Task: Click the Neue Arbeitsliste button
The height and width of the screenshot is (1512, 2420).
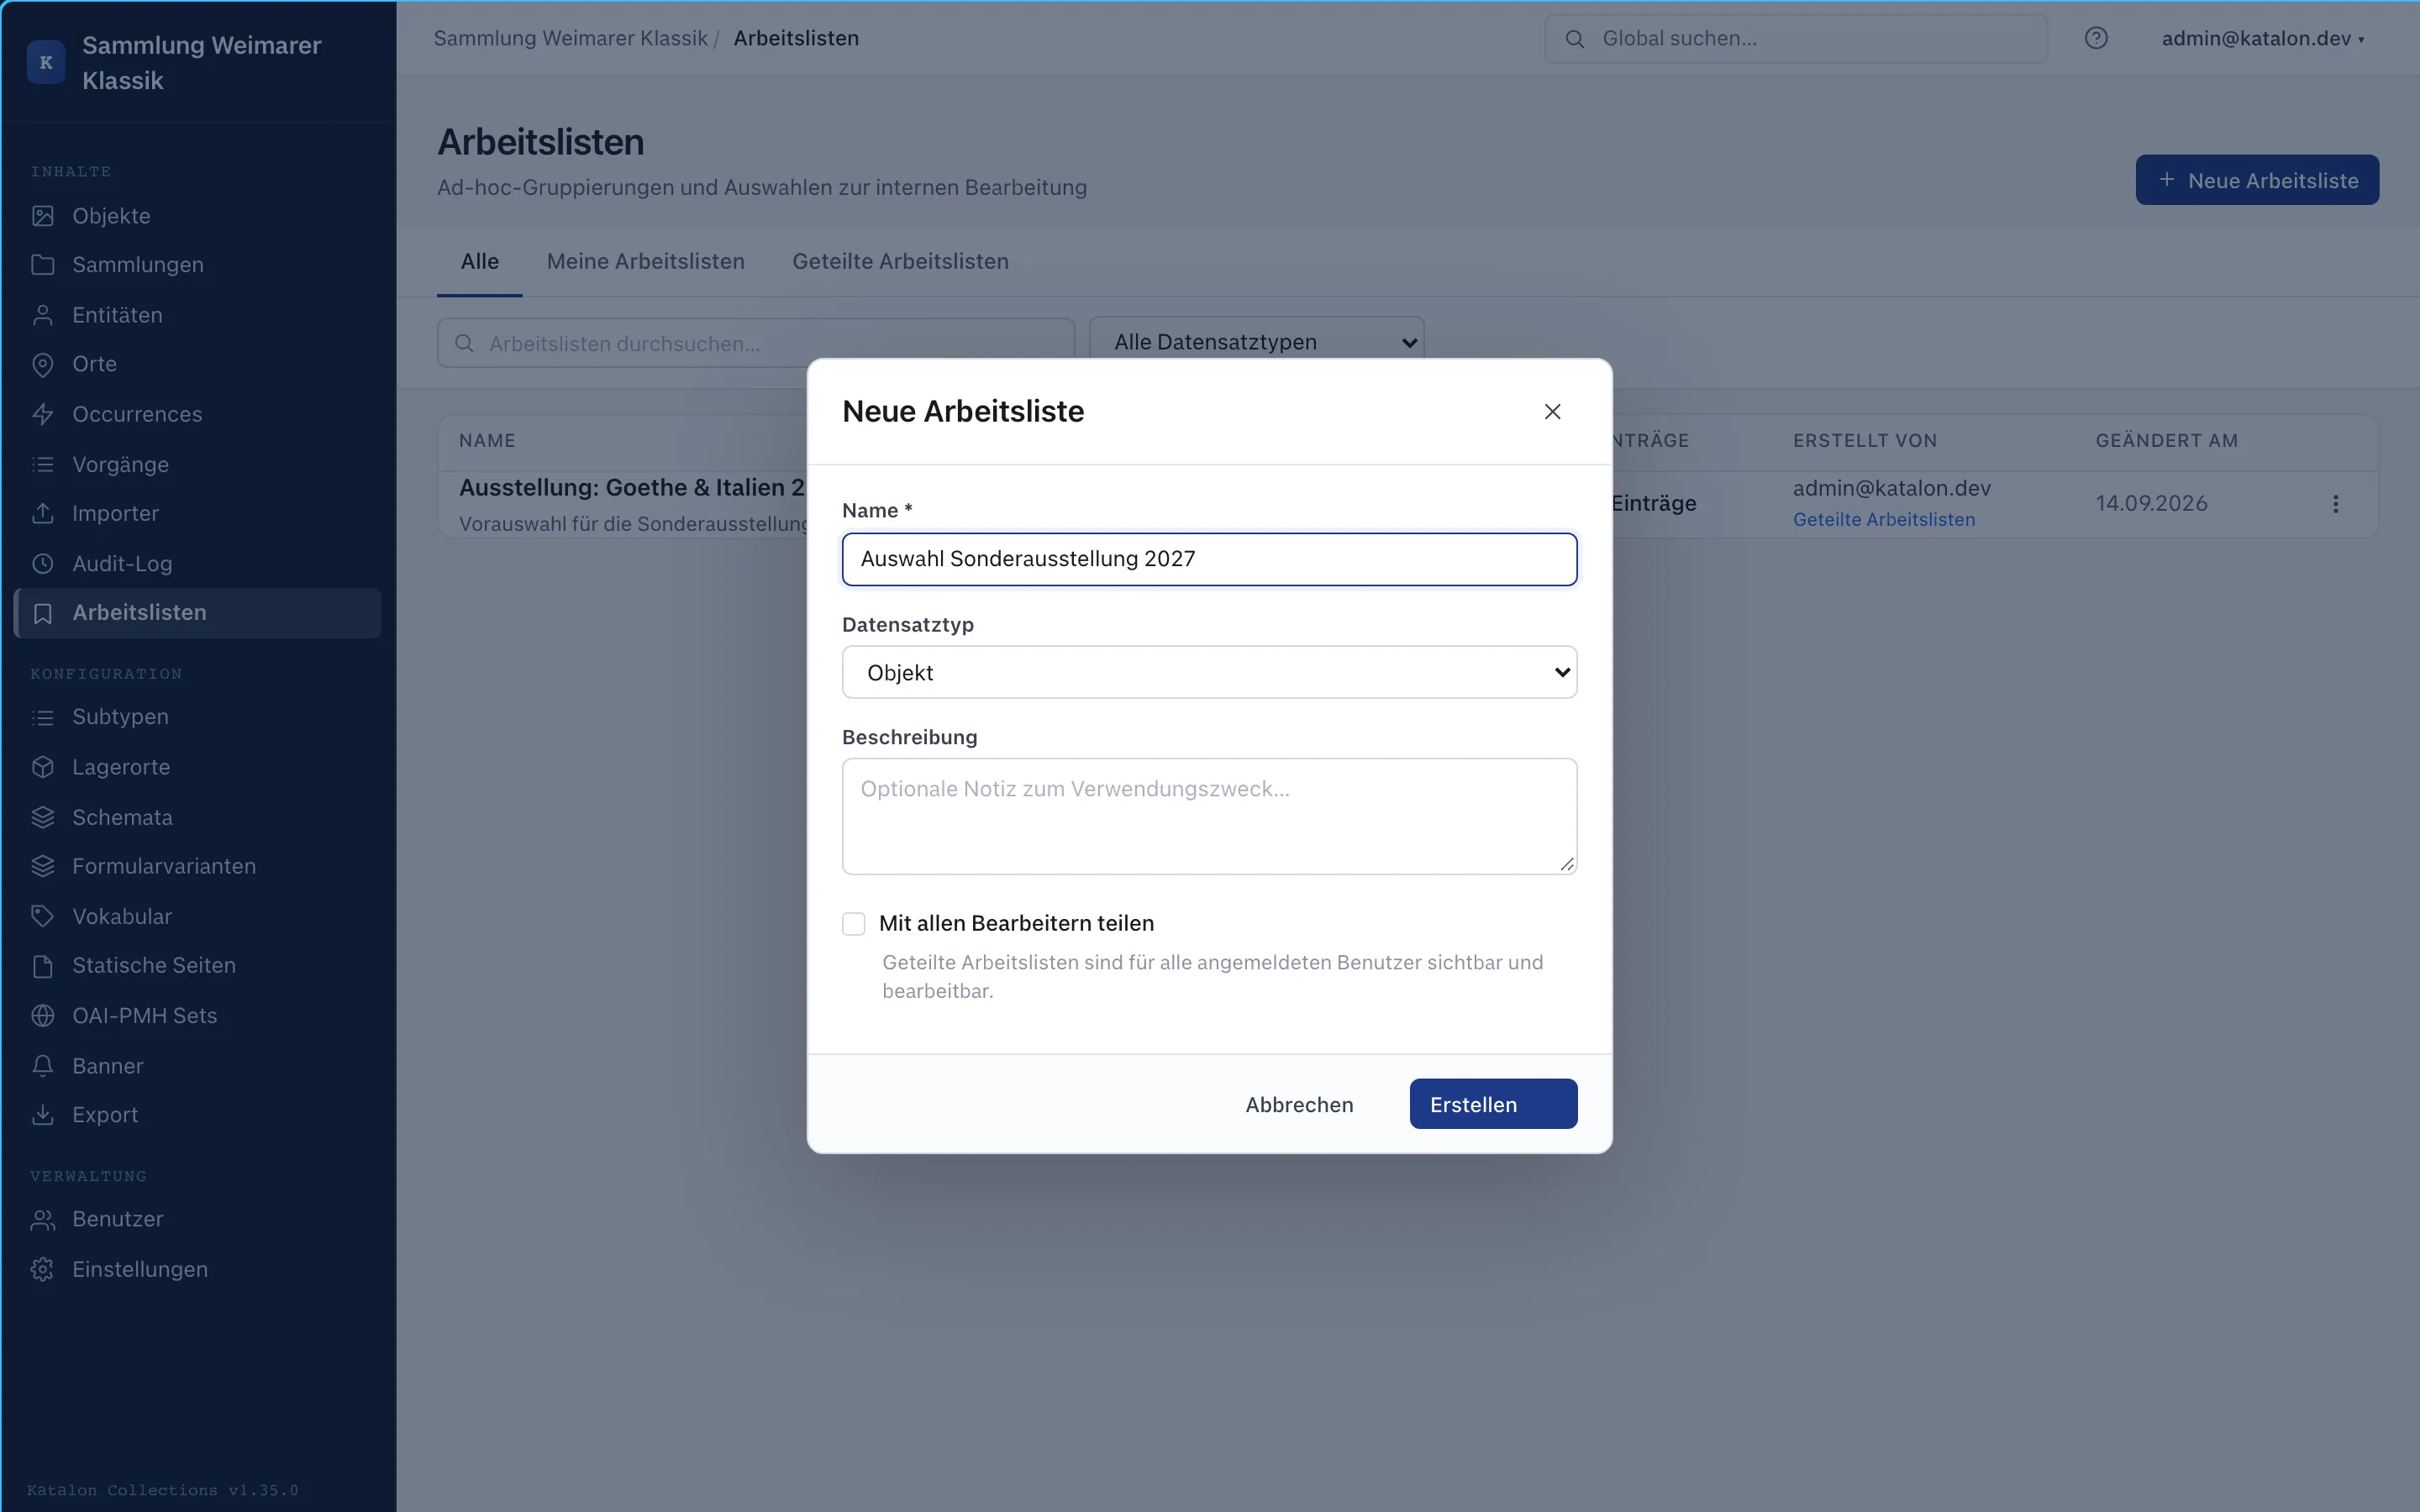Action: pos(2257,180)
